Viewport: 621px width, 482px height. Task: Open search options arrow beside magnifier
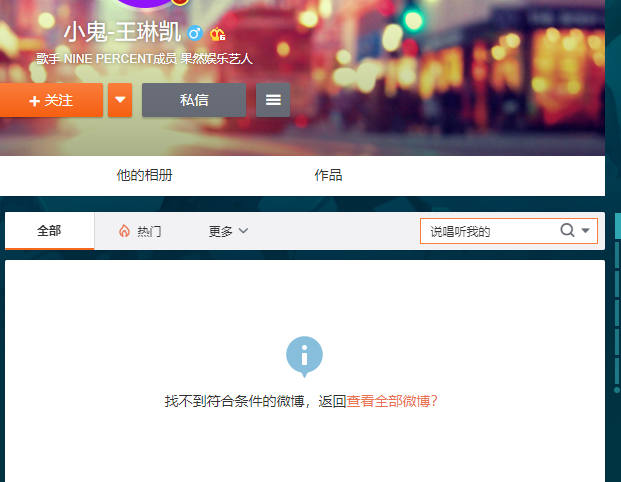[585, 231]
